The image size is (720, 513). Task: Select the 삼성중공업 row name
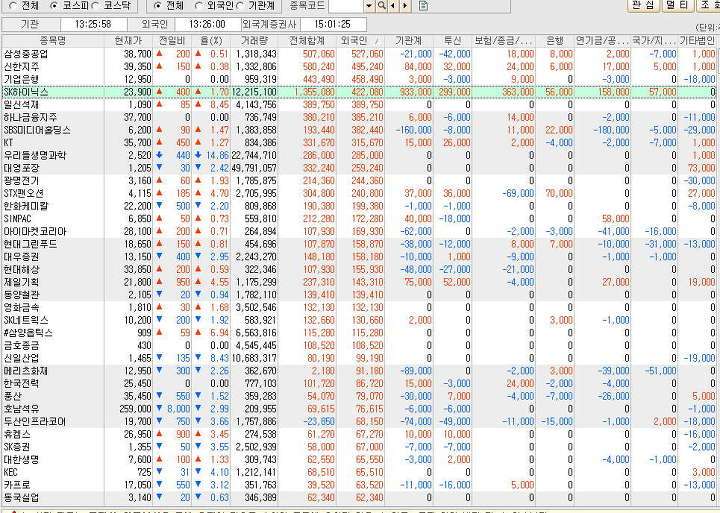click(26, 54)
